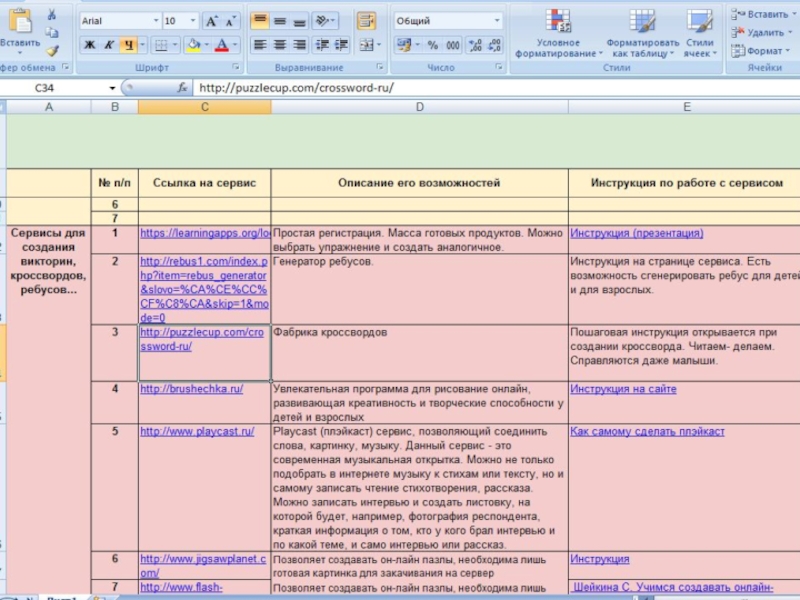Open the Форматировать как таблицу menu
The image size is (800, 600).
pyautogui.click(x=642, y=35)
